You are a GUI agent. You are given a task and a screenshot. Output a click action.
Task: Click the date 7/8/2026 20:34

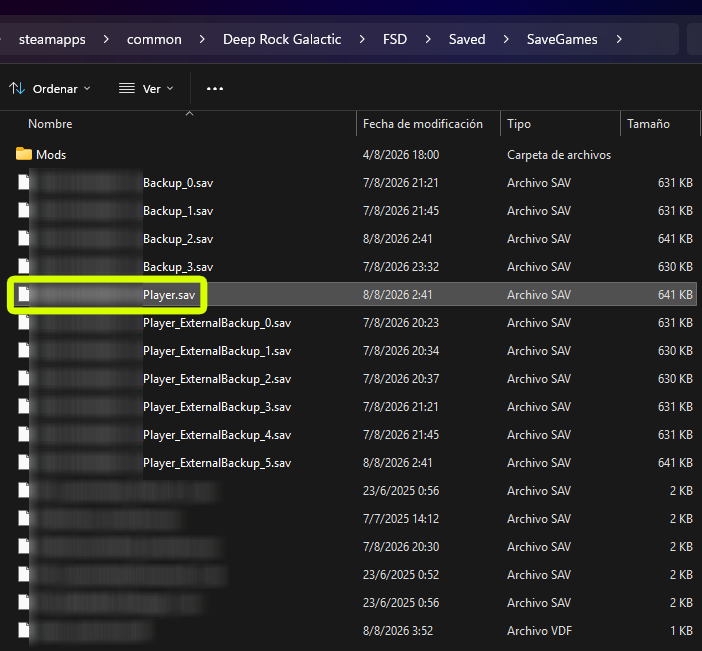click(x=401, y=351)
